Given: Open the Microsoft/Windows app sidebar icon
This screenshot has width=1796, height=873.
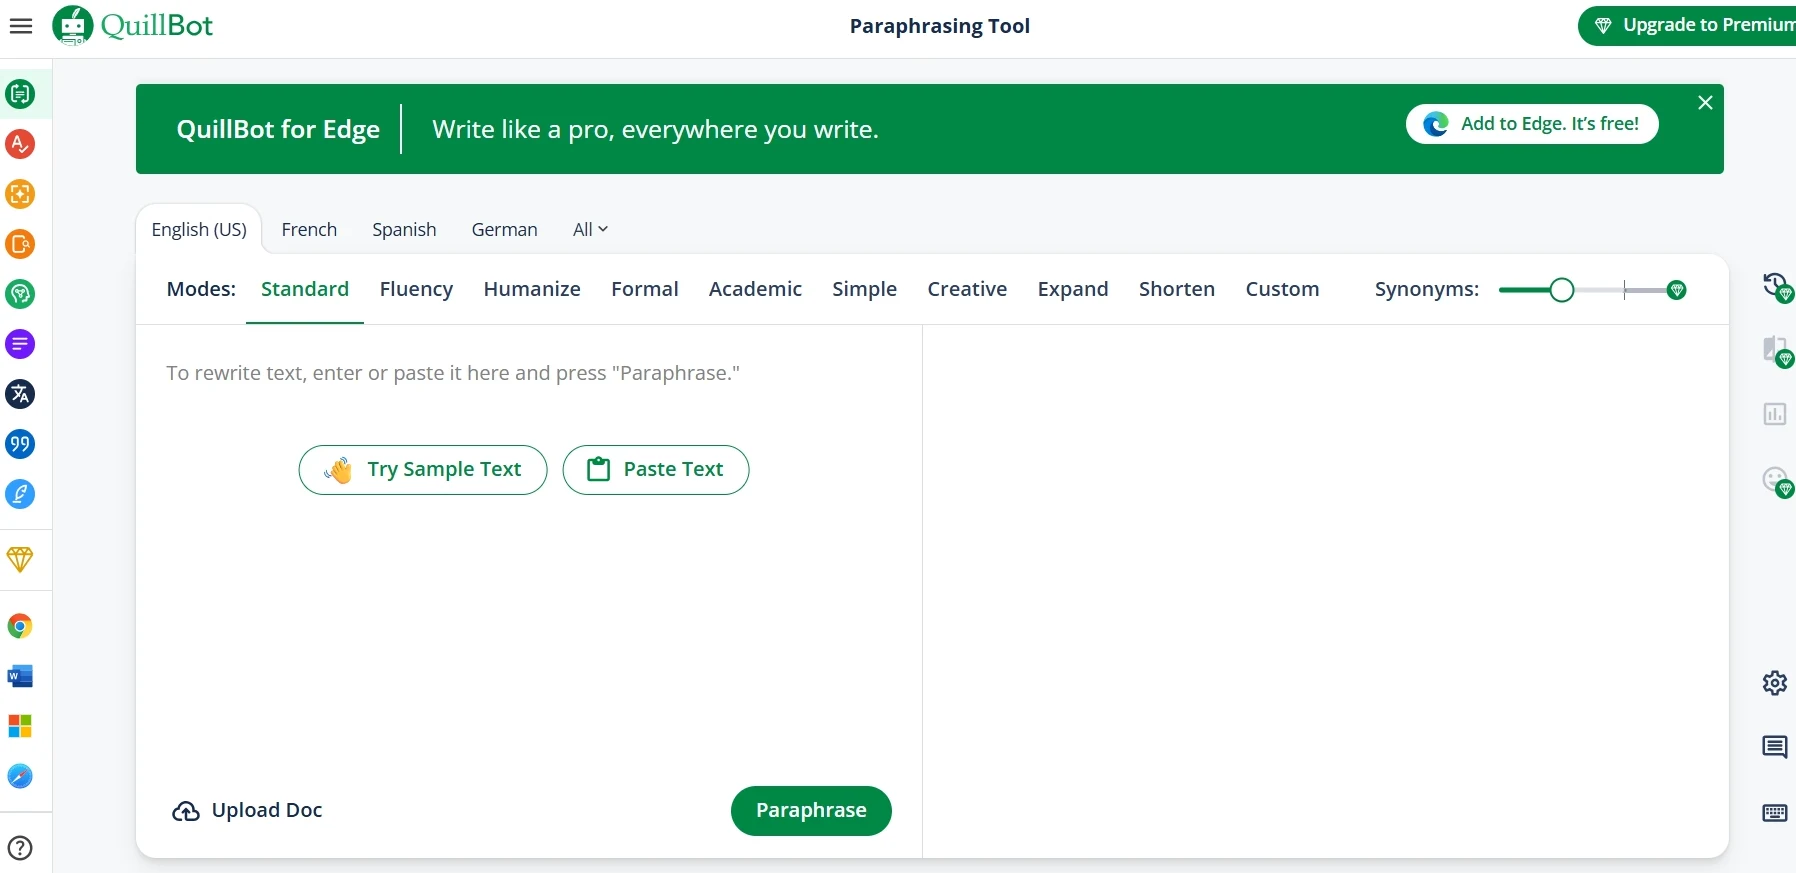Looking at the screenshot, I should 20,726.
